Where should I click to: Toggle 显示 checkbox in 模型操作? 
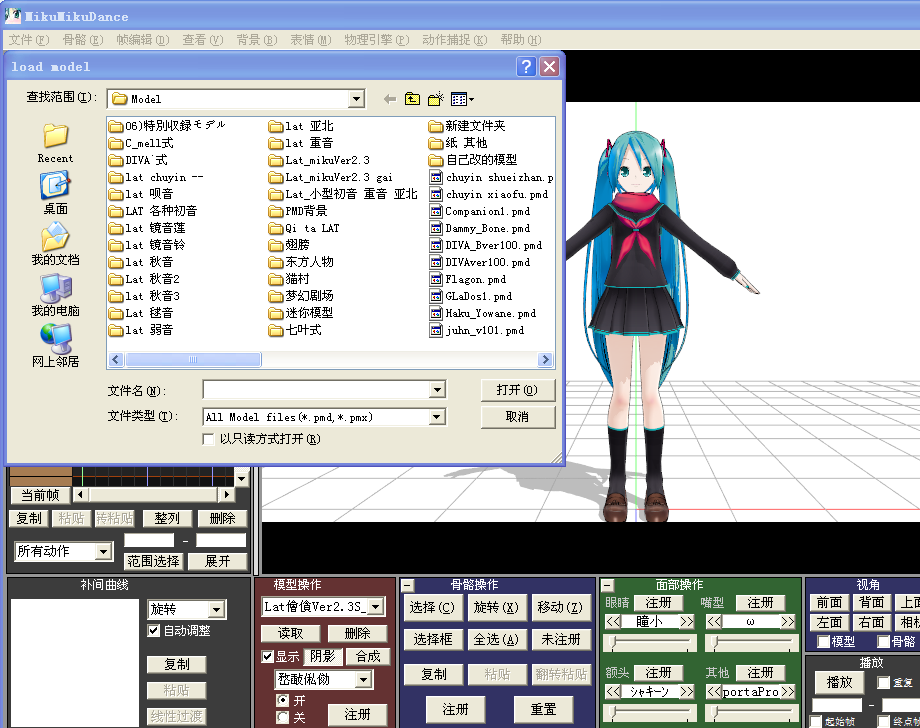(x=268, y=656)
